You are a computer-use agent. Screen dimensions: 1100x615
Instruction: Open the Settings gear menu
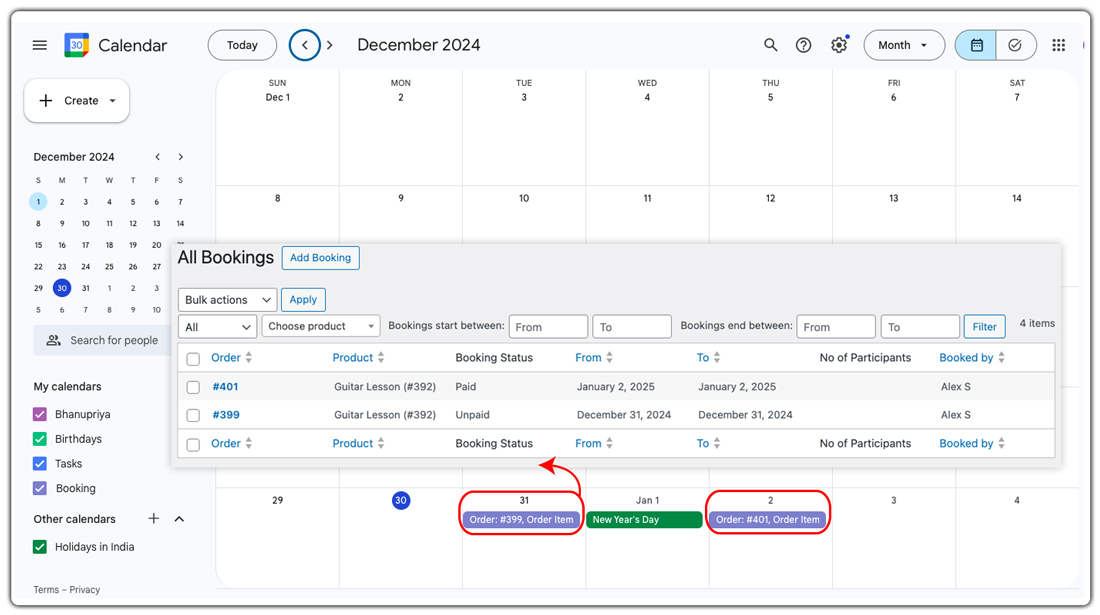(x=838, y=45)
